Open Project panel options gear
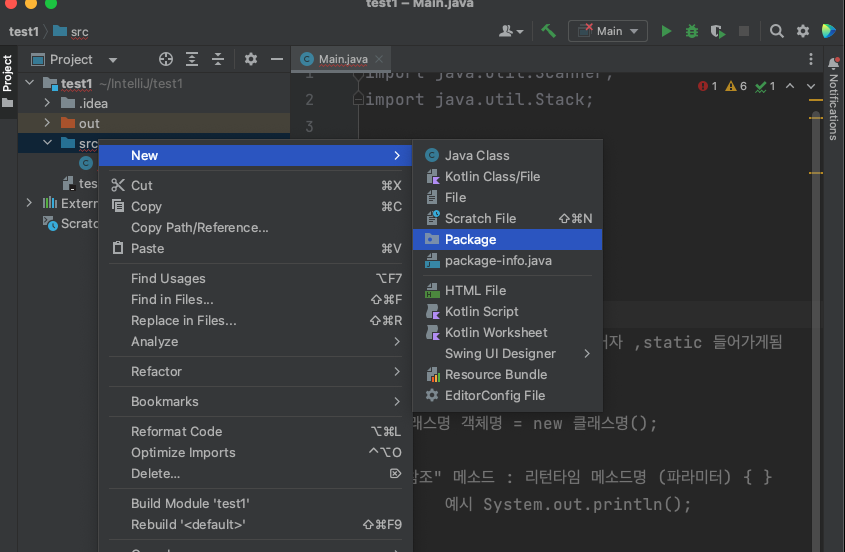The image size is (845, 552). pyautogui.click(x=251, y=59)
